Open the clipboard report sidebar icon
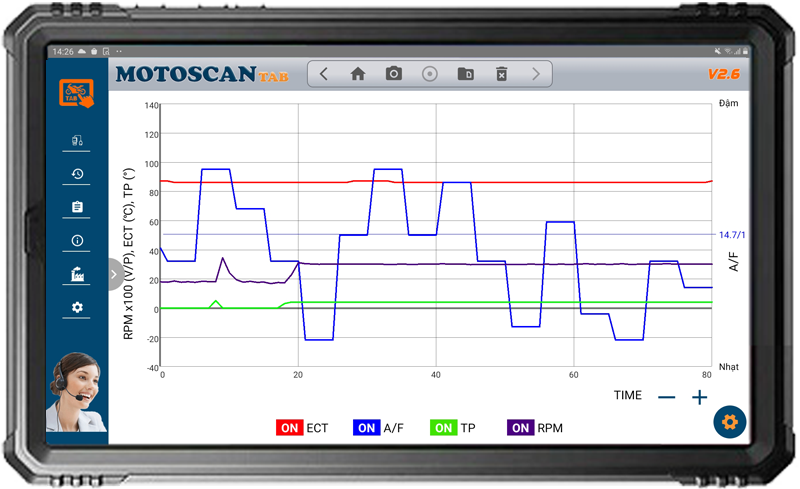The image size is (800, 489). point(77,207)
